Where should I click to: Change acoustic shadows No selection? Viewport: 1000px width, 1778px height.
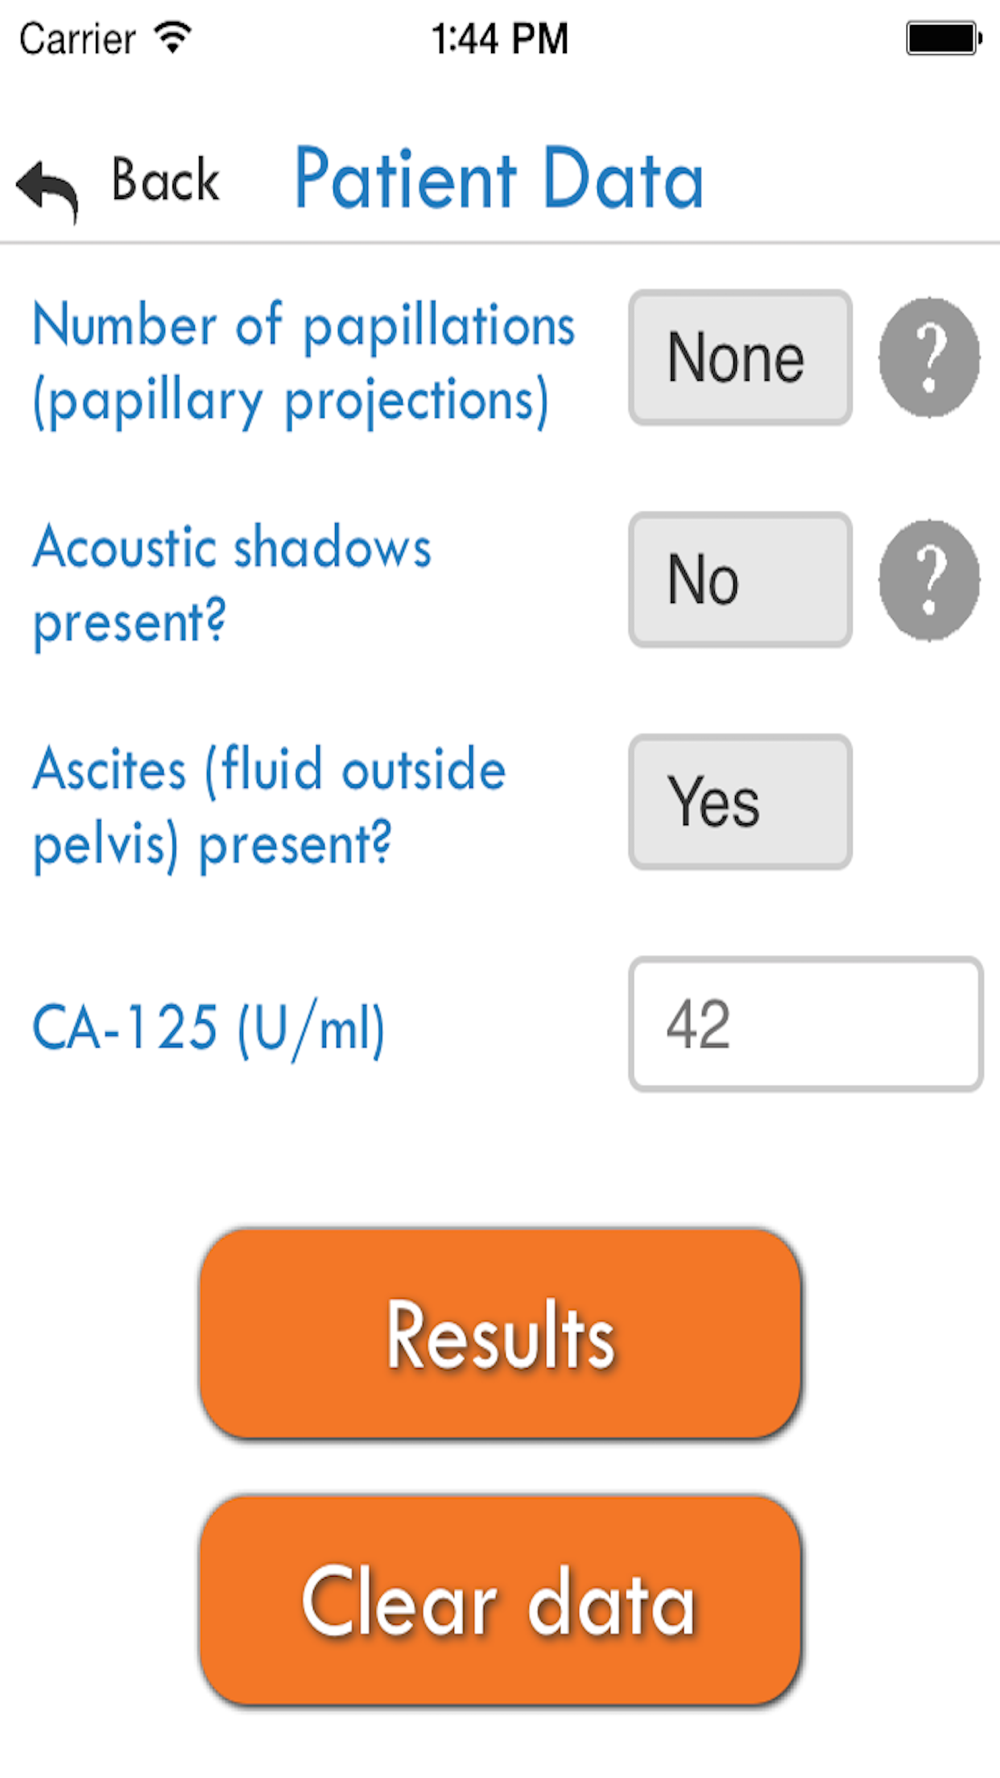(x=740, y=580)
